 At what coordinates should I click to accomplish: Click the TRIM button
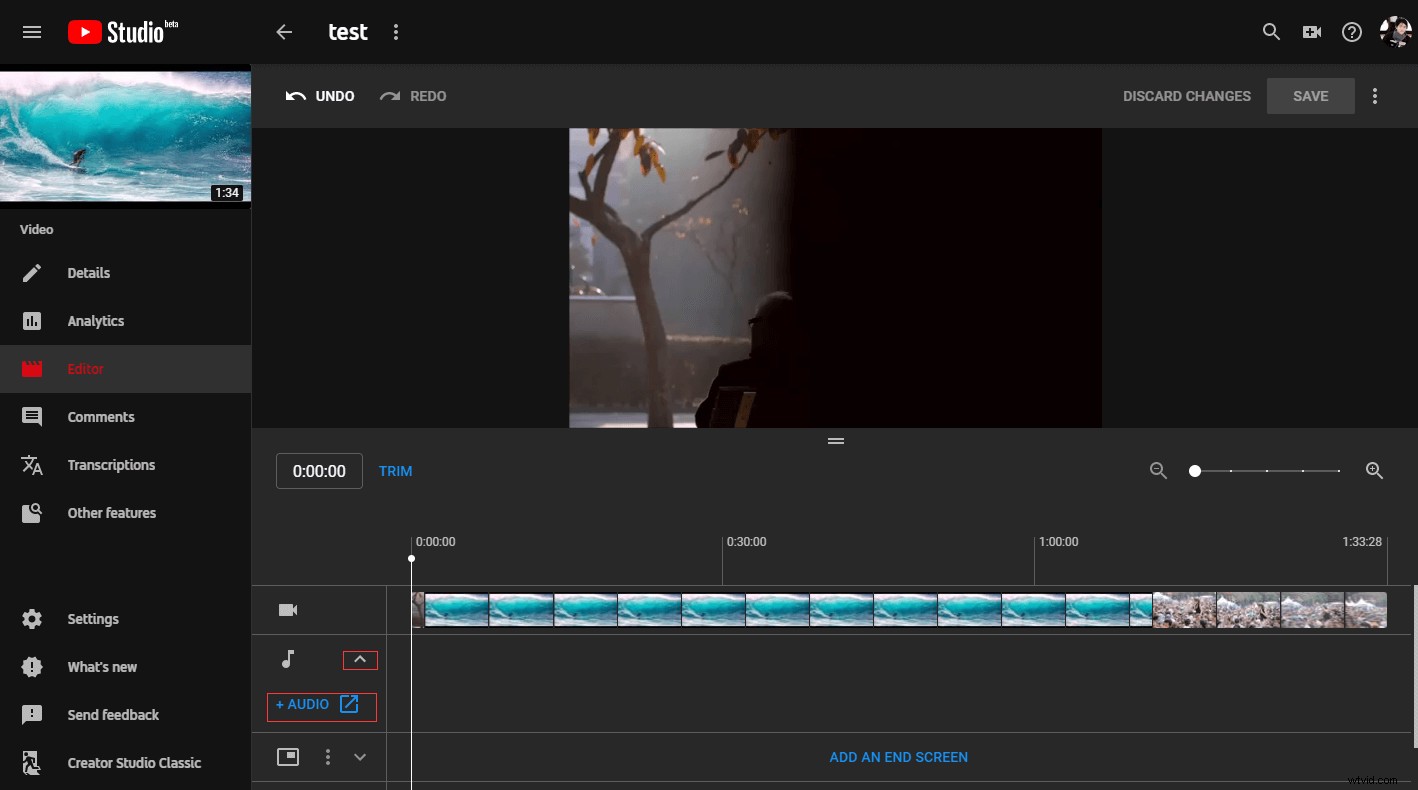click(395, 470)
